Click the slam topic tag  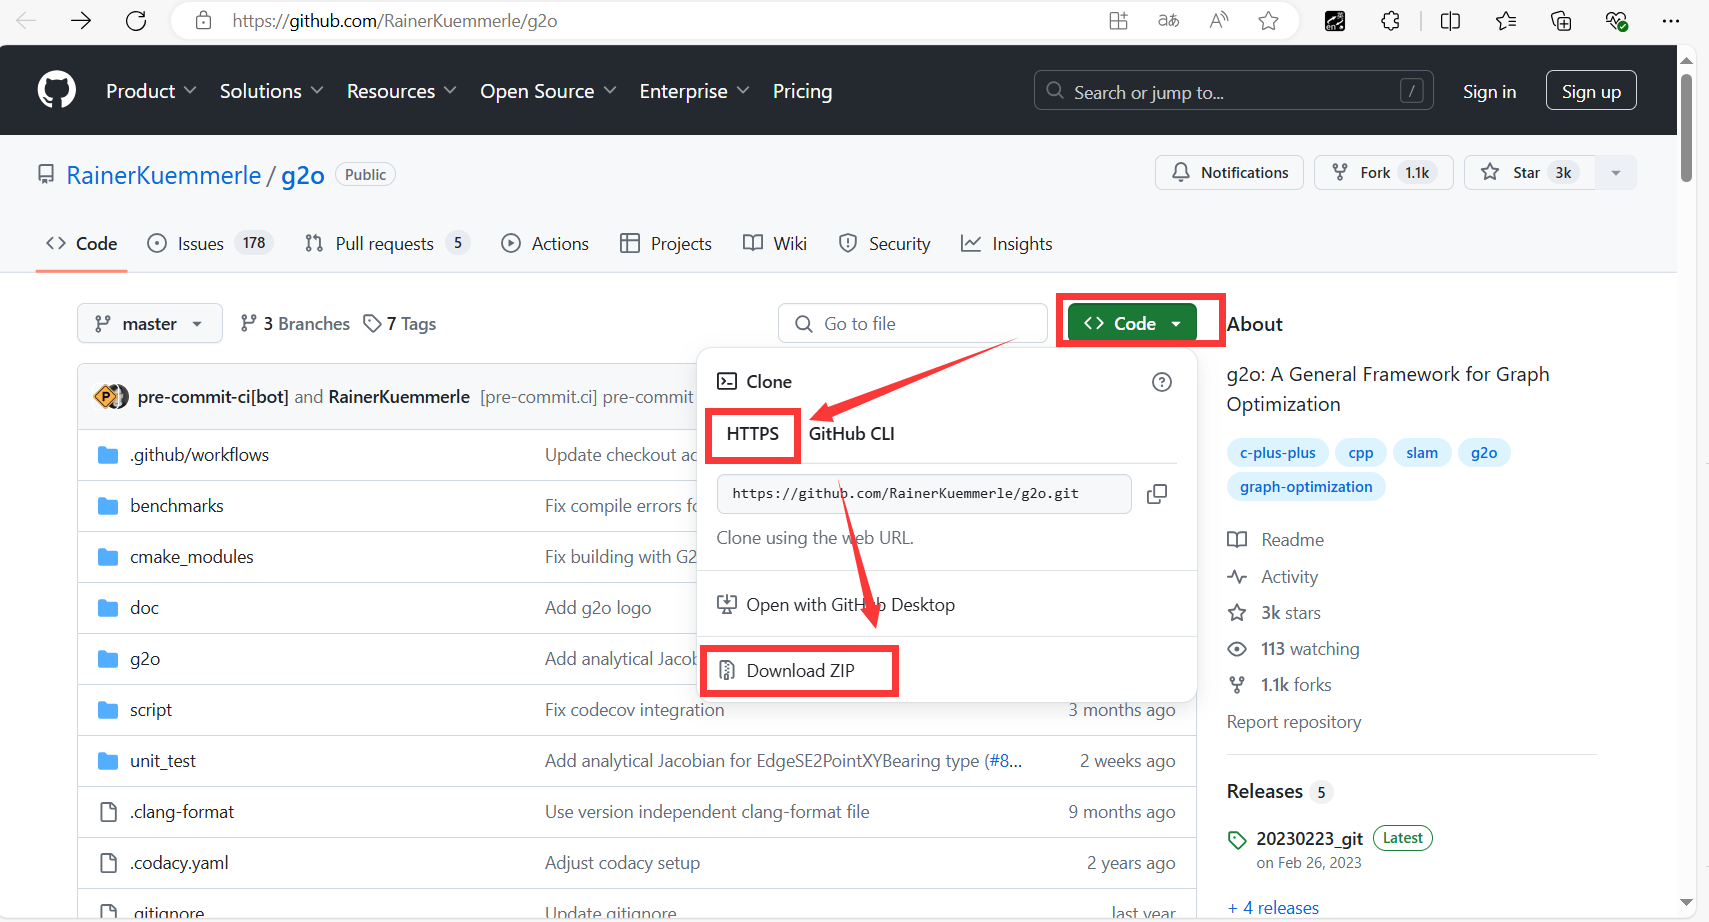tap(1421, 453)
